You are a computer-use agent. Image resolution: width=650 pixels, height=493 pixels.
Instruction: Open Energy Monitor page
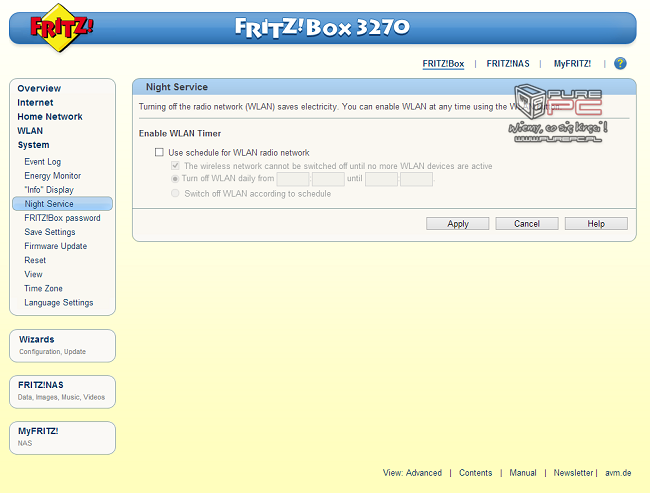pyautogui.click(x=53, y=176)
